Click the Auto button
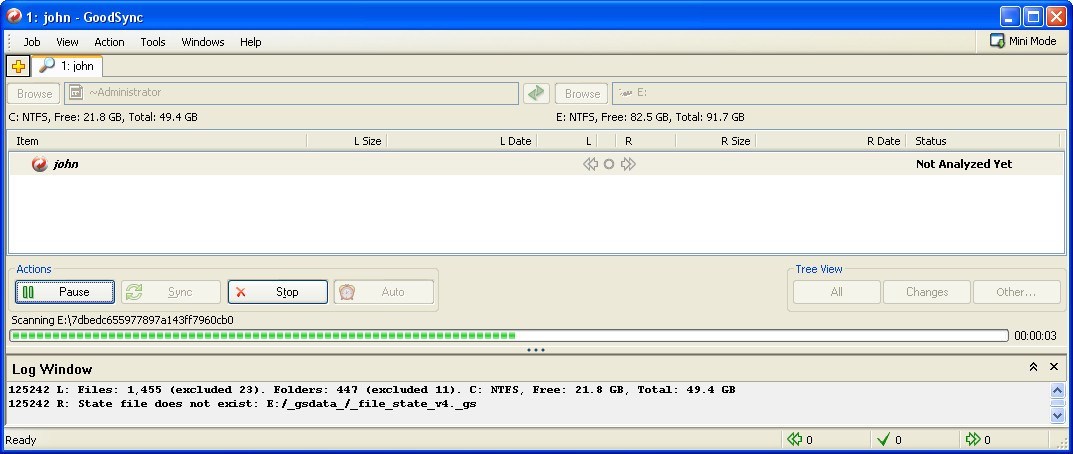 384,292
